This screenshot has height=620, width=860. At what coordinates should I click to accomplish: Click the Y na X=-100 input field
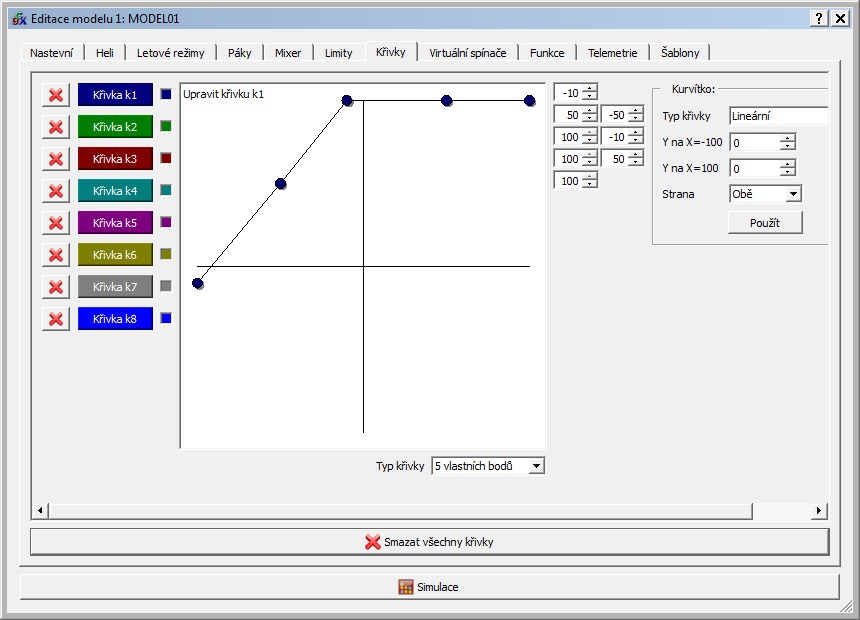coord(755,143)
